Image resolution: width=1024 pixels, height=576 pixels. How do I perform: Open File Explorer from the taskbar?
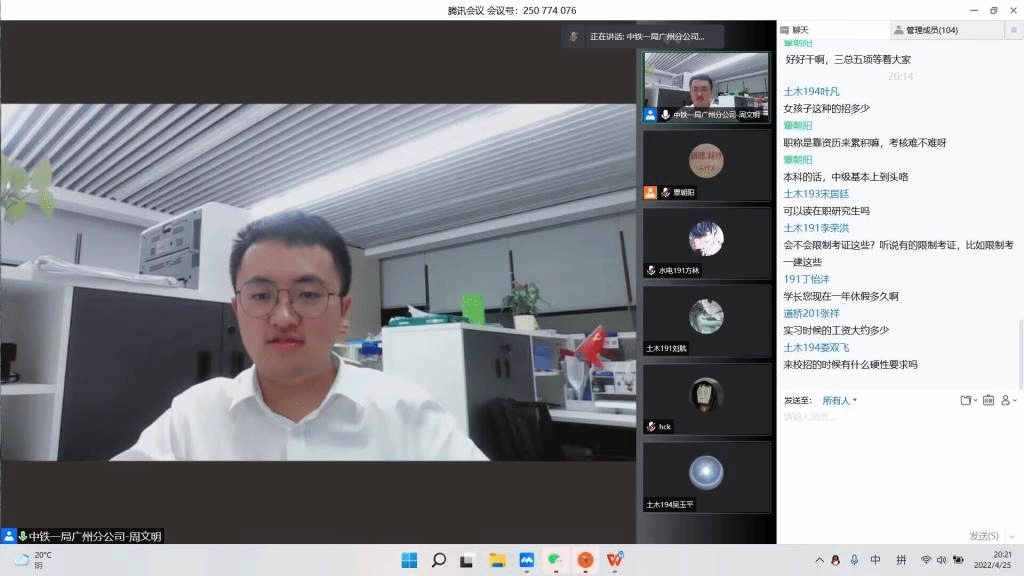point(497,560)
